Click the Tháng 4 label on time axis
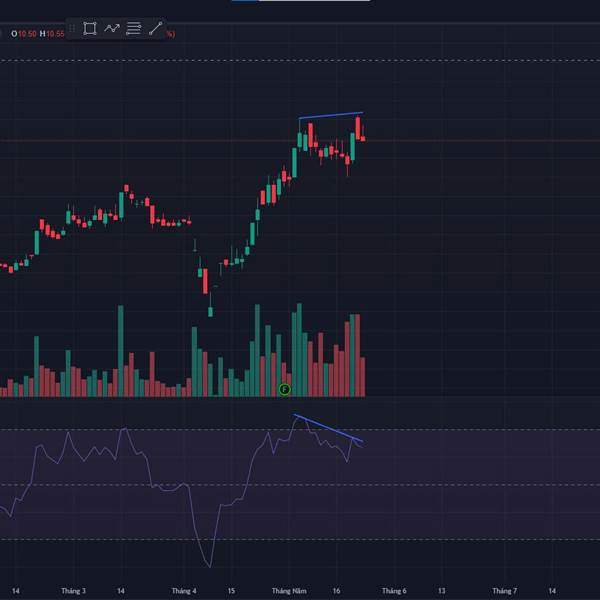Screen dimensions: 600x600 184,591
